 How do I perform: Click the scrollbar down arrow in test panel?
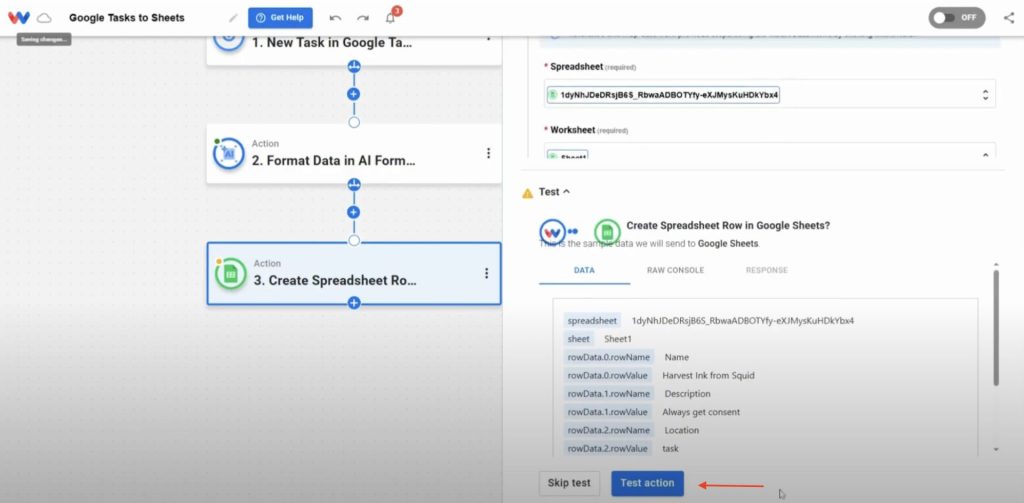point(996,449)
